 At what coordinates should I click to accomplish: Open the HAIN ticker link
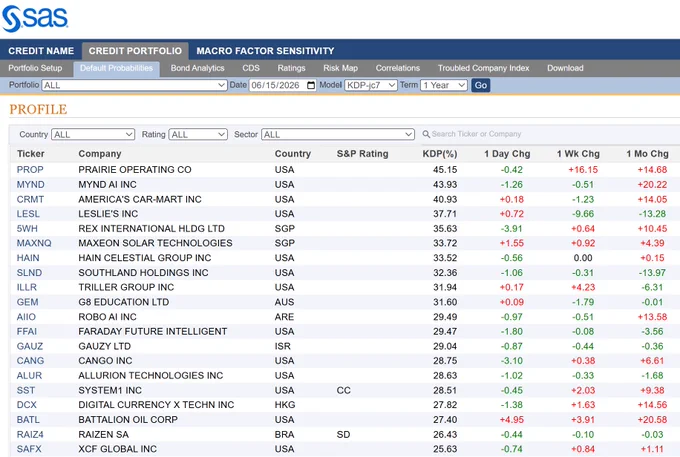(x=28, y=258)
